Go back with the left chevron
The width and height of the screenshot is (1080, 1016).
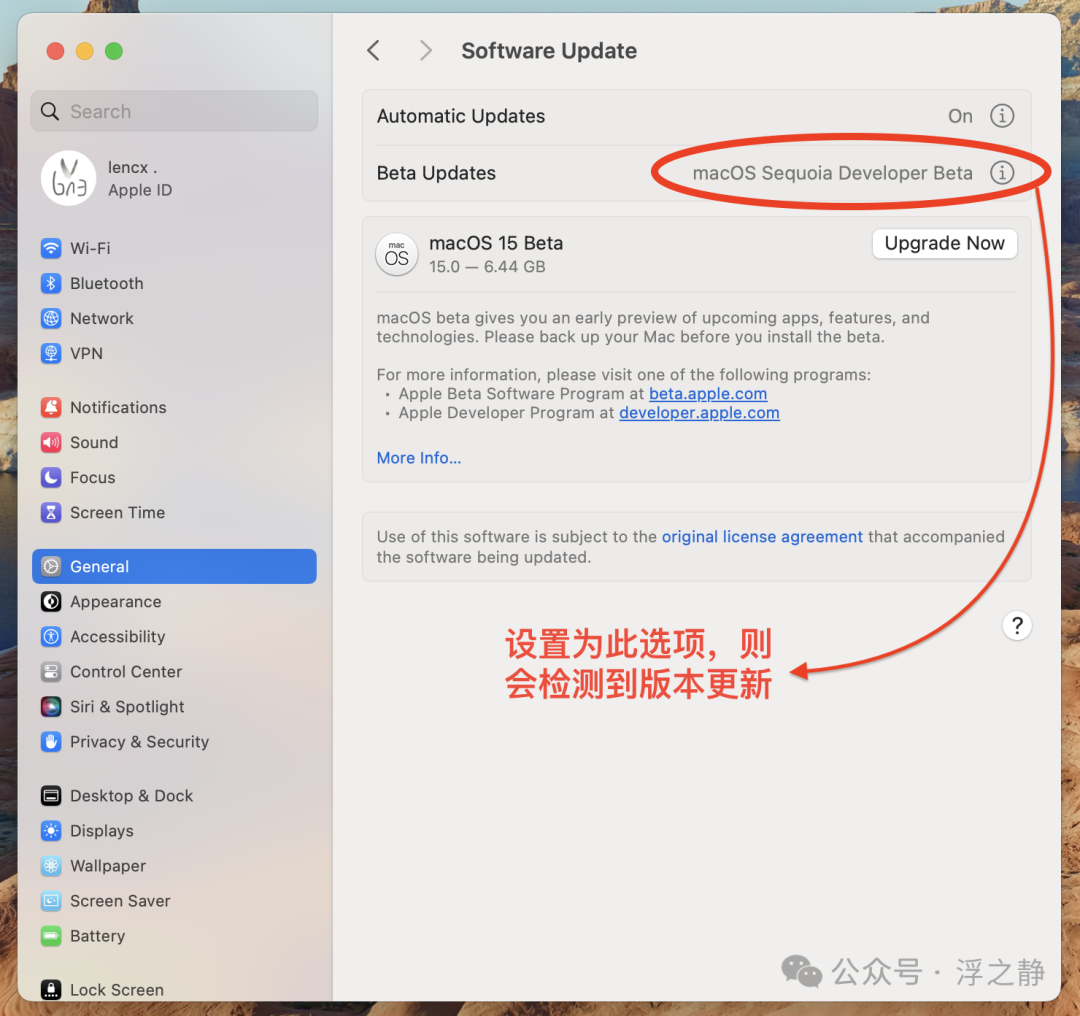tap(374, 50)
